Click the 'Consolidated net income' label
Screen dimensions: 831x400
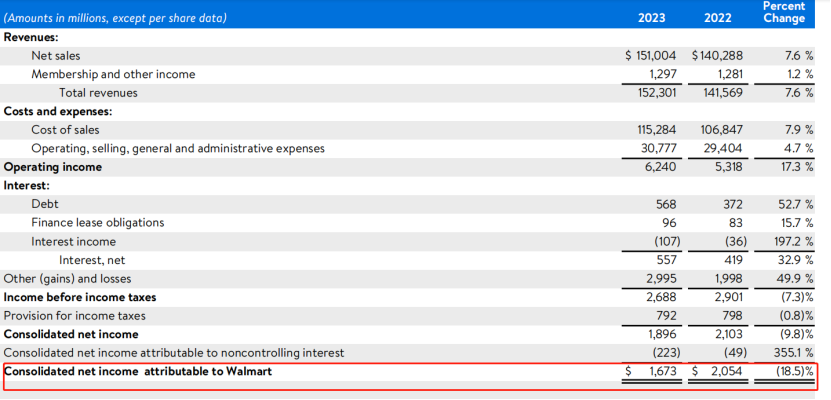[71, 334]
